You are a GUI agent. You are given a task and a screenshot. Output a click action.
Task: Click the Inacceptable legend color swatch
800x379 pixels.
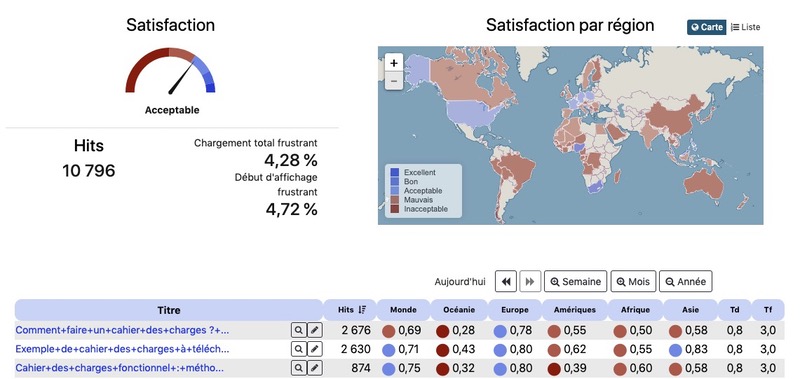tap(394, 209)
